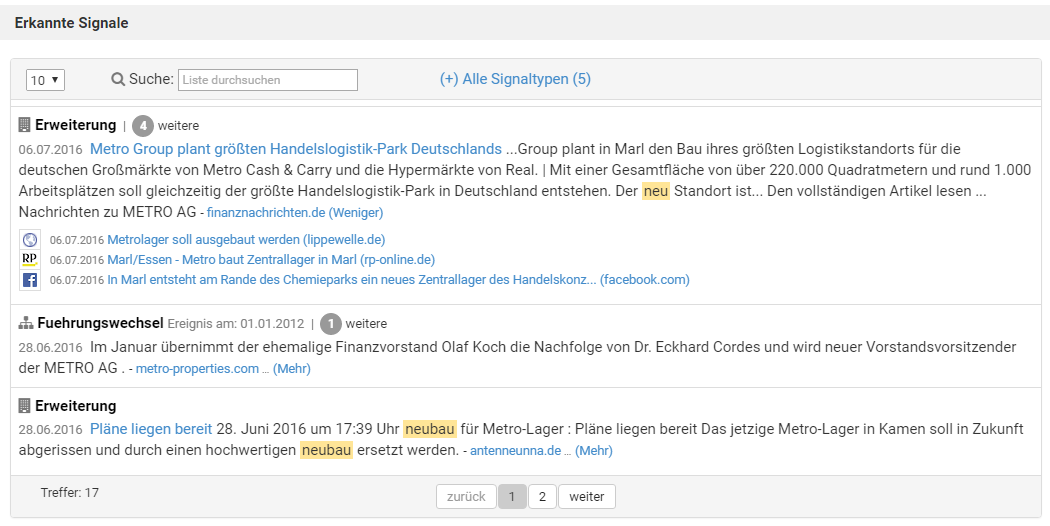
Task: Open the facebook.com Zentrallager post link
Action: click(398, 279)
